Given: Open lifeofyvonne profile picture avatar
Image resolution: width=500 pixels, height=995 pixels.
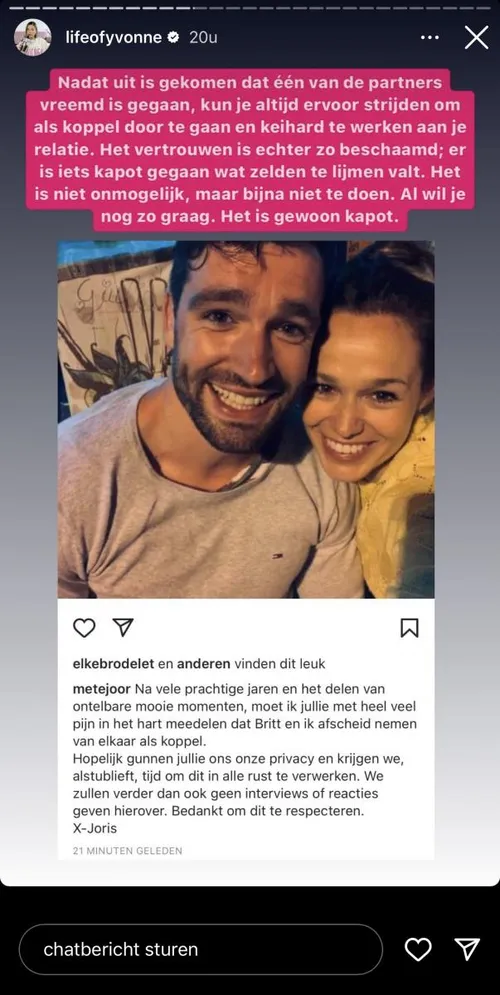Looking at the screenshot, I should [32, 37].
